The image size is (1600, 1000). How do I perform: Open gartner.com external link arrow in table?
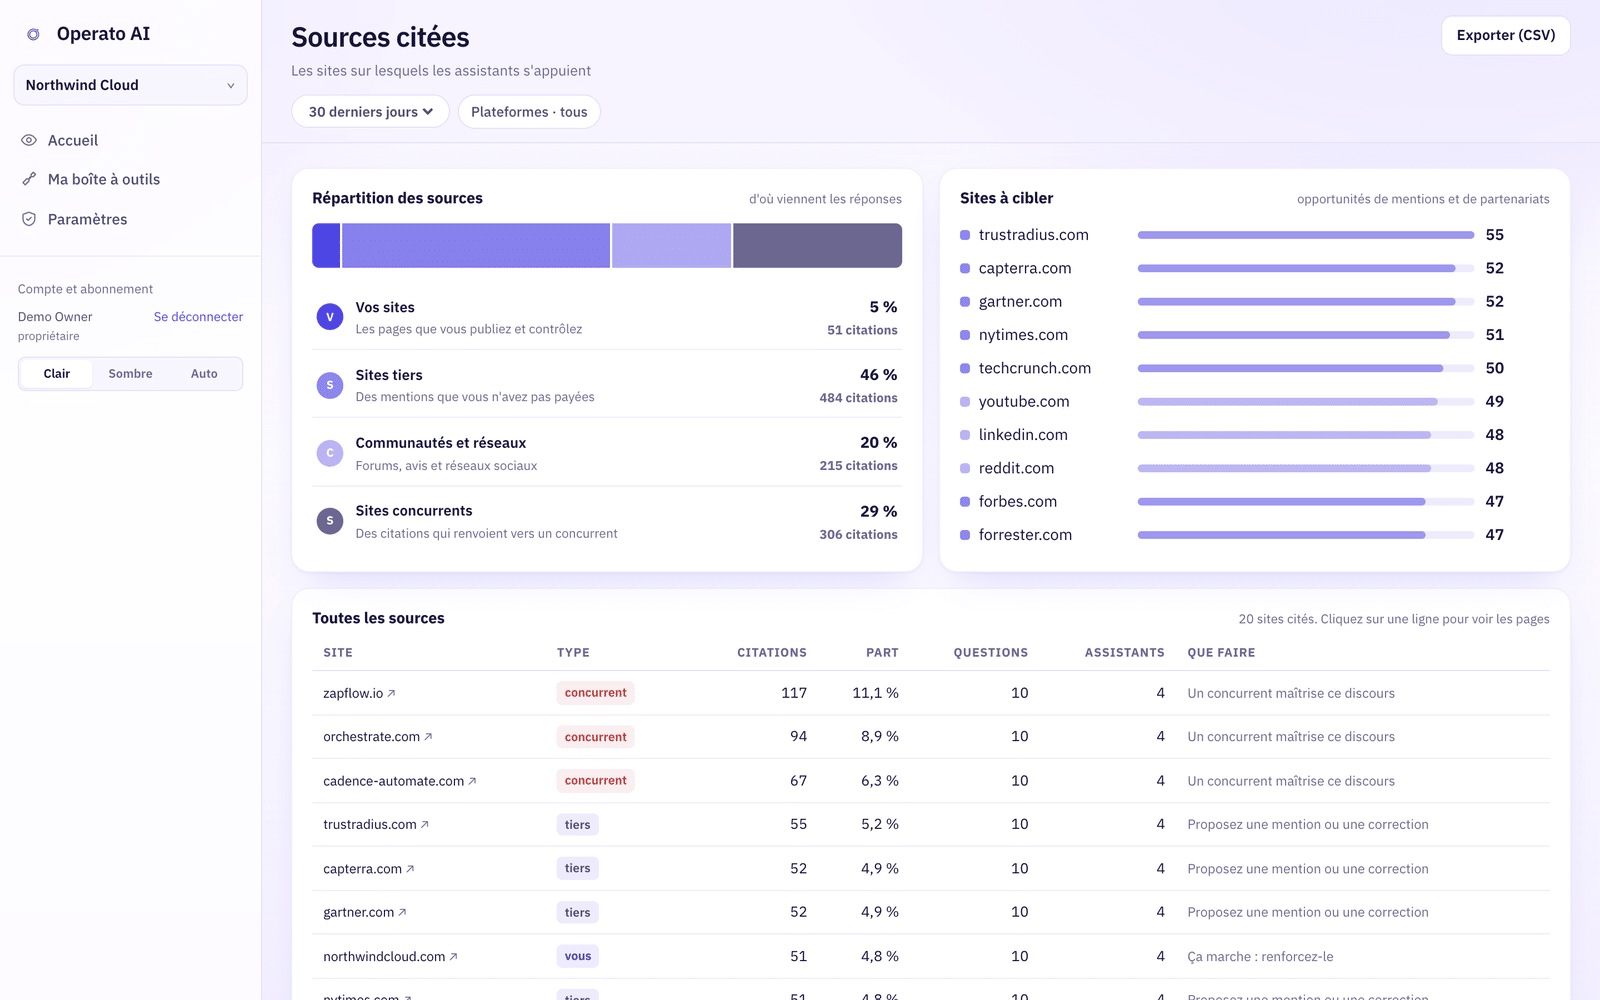pyautogui.click(x=402, y=912)
